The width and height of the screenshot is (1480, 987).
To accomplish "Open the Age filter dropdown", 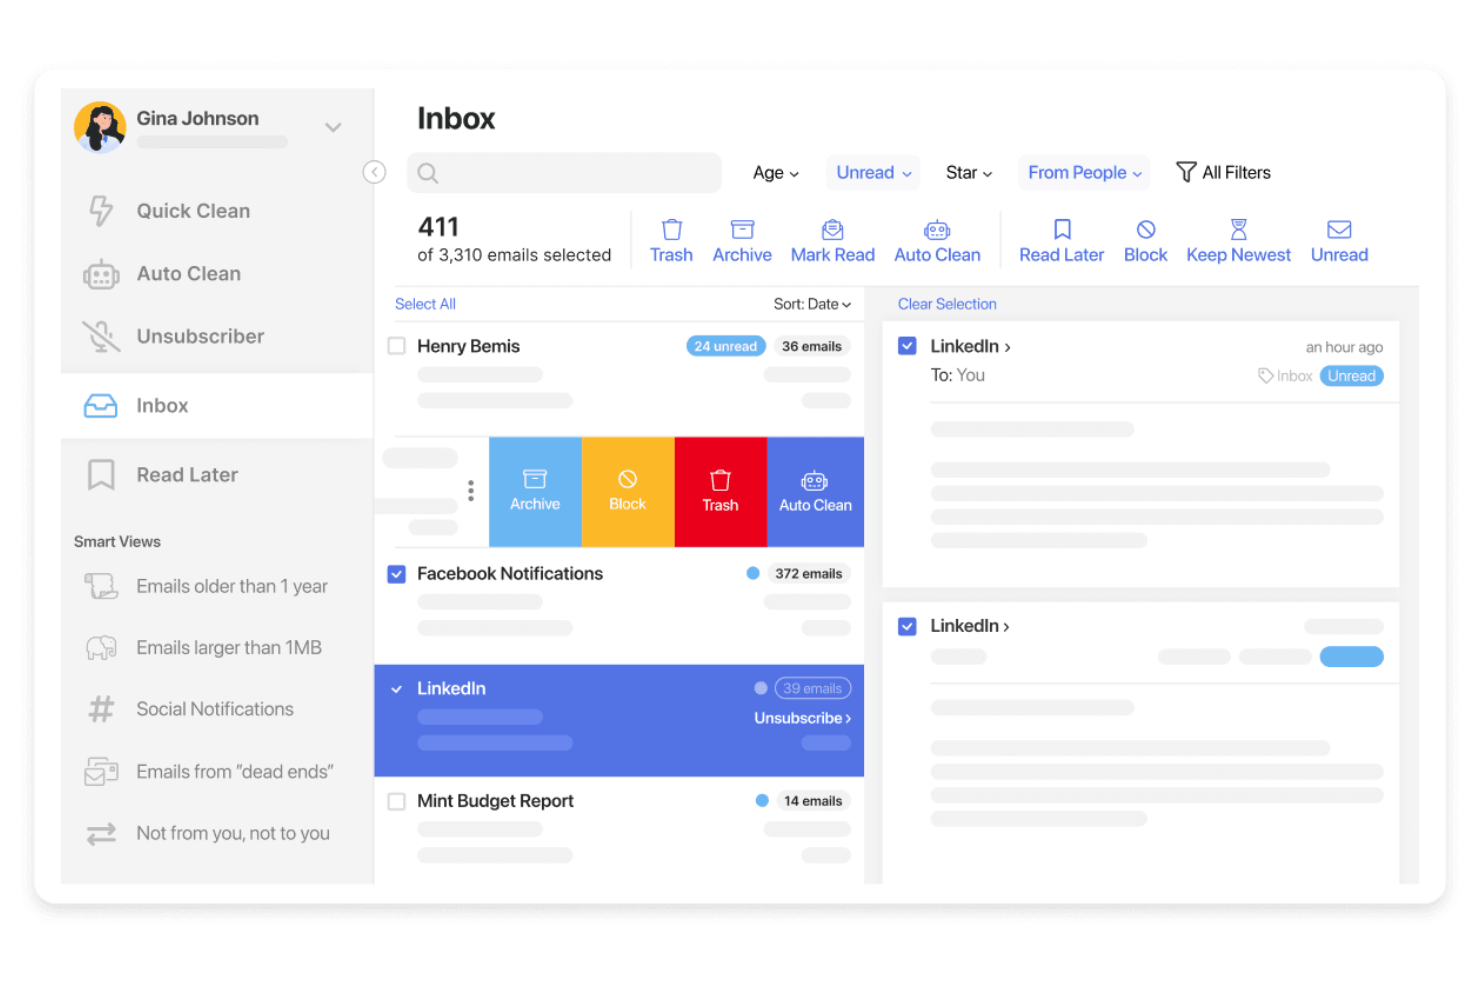I will click(x=775, y=172).
